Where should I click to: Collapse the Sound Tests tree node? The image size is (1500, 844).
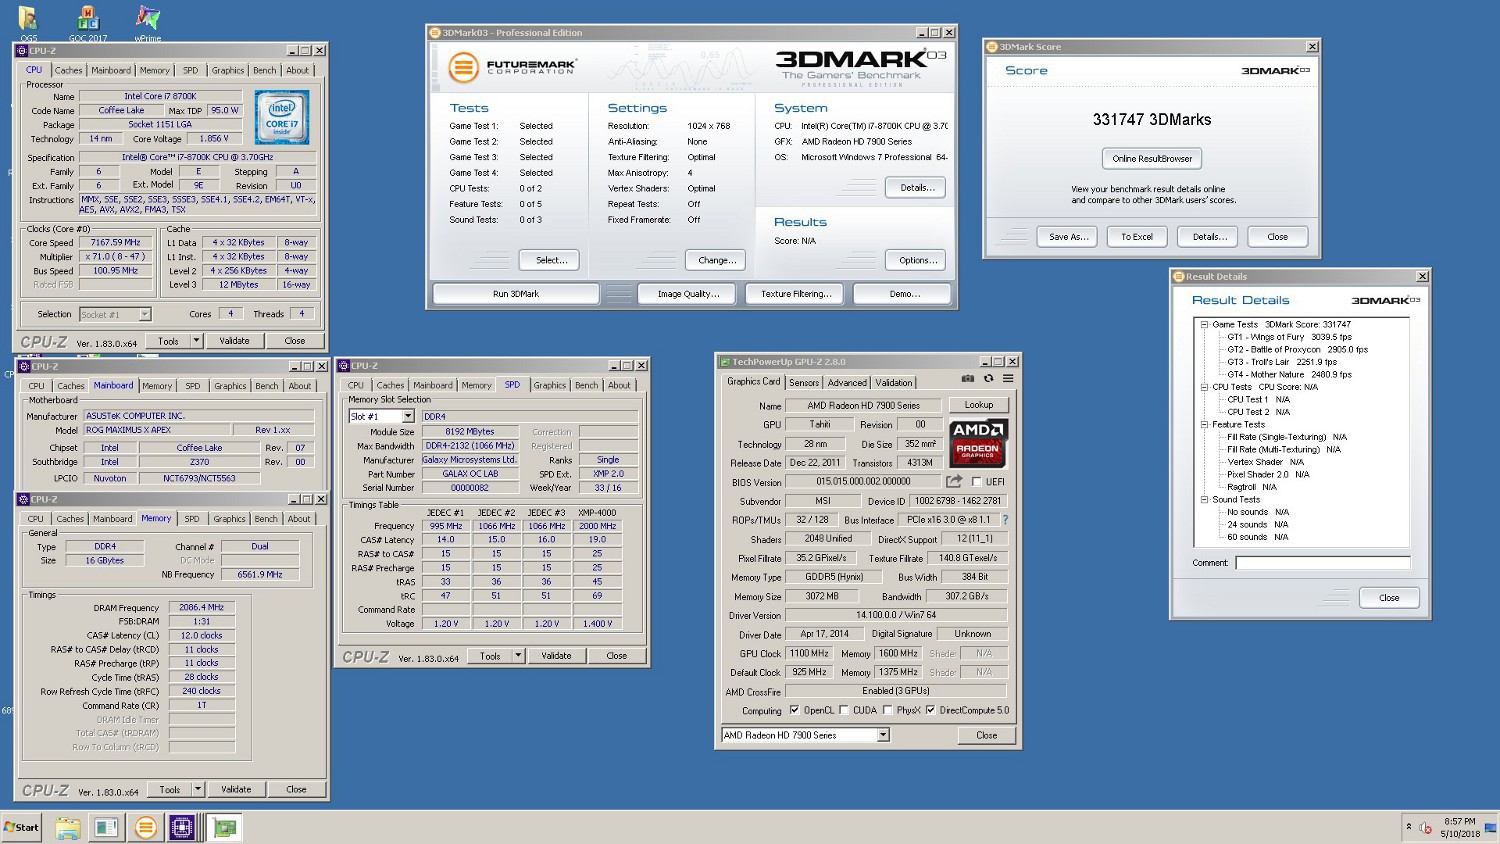click(x=1204, y=499)
